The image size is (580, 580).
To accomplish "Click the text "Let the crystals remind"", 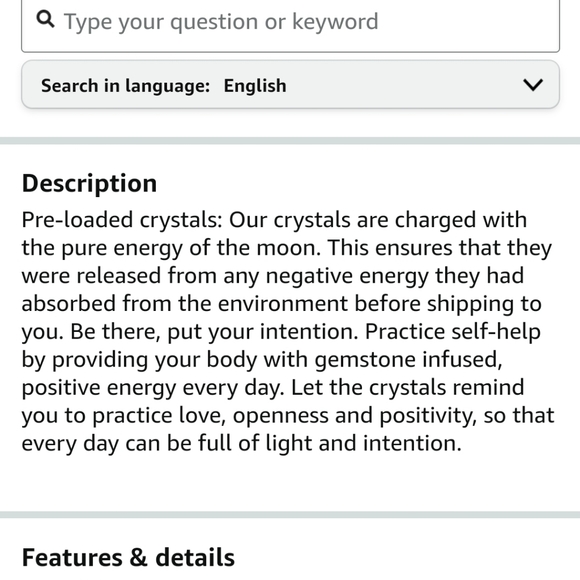I will [x=408, y=387].
